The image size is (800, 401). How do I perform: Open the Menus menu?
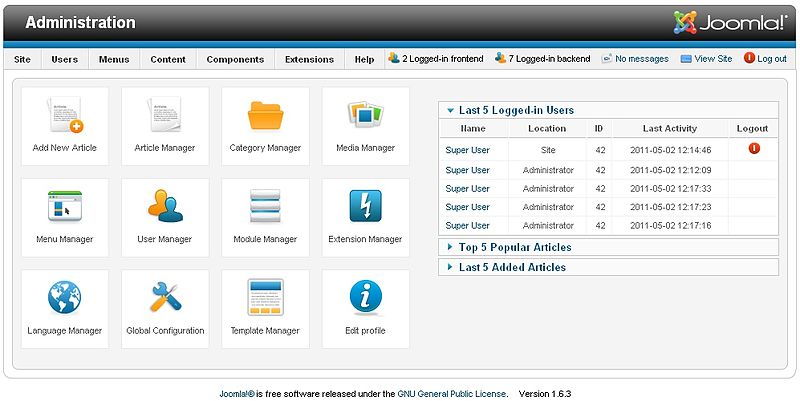coord(114,59)
